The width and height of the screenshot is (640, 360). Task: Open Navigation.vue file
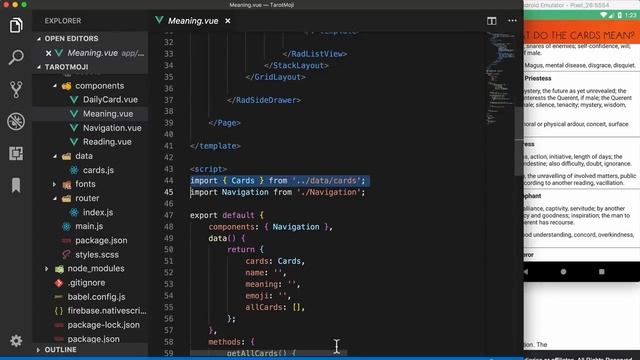[112, 128]
